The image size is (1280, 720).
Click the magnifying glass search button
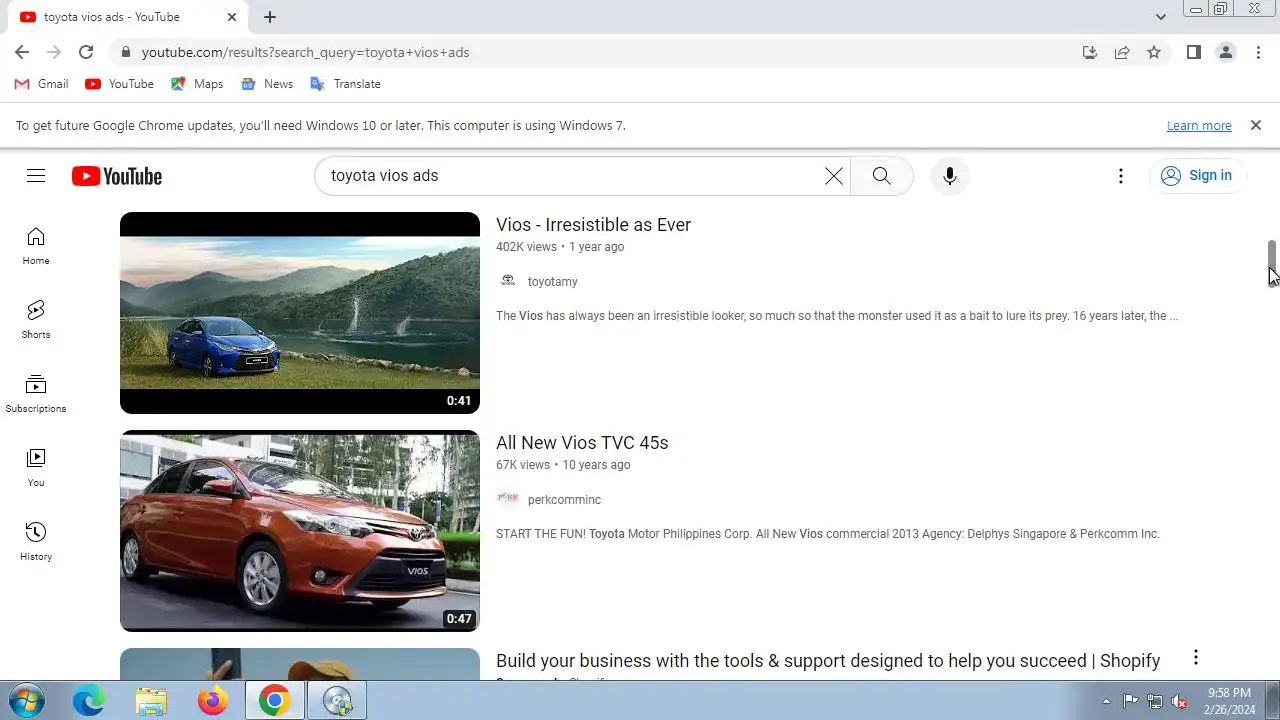tap(881, 176)
